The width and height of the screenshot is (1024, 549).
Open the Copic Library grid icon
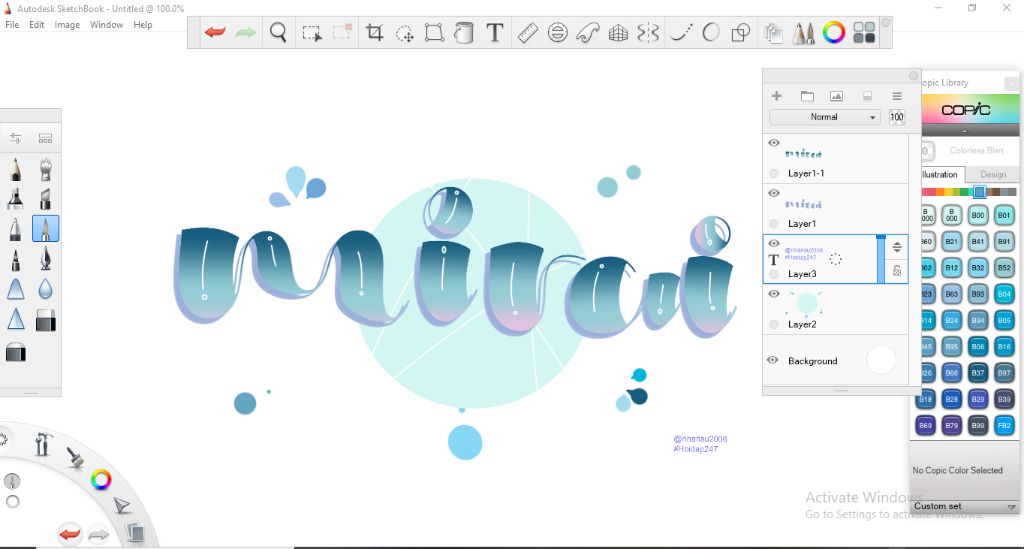point(864,32)
